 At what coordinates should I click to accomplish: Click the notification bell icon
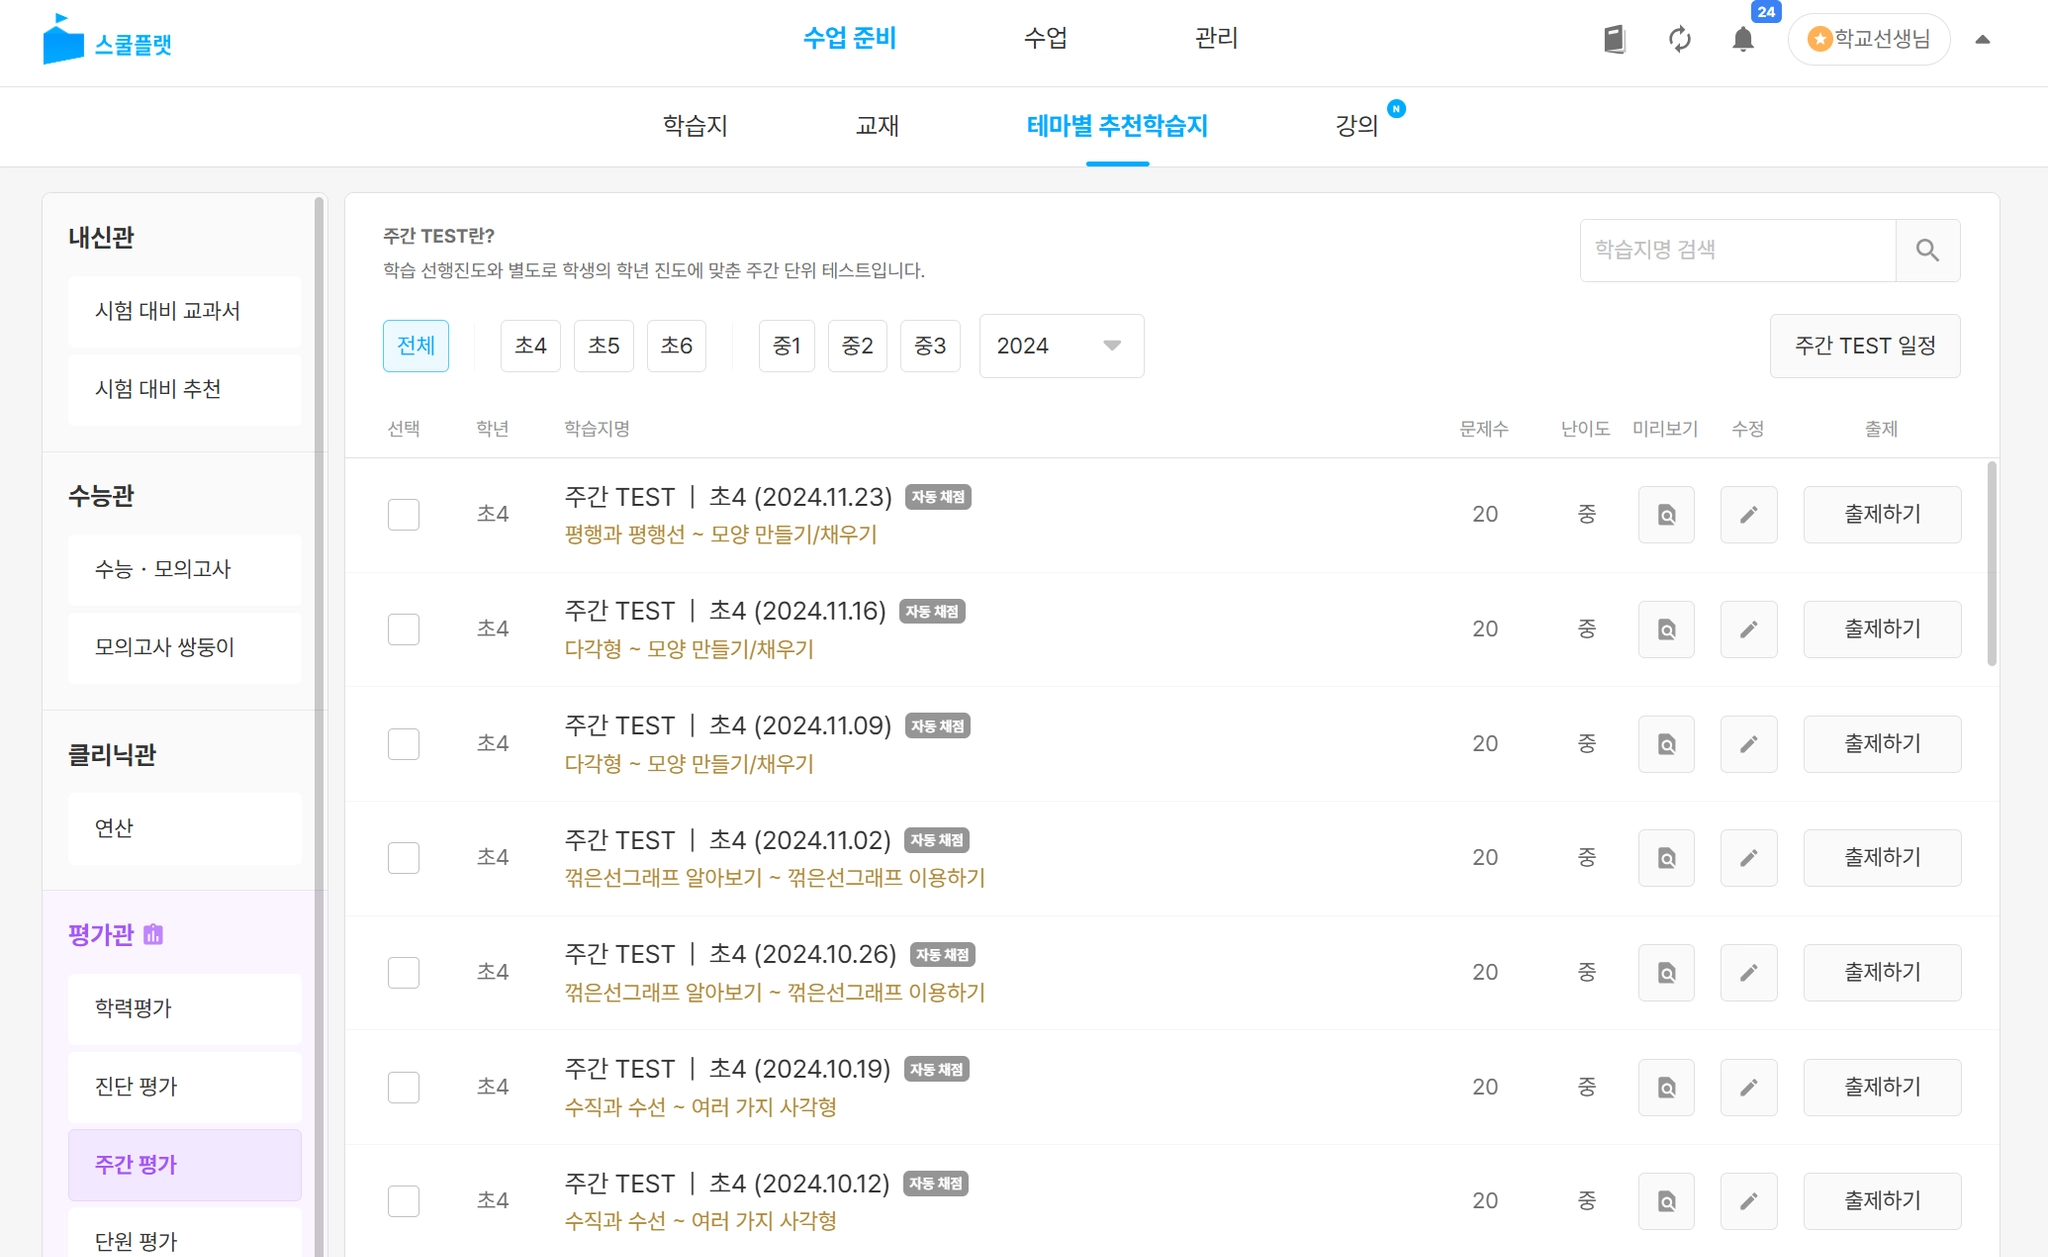1742,40
